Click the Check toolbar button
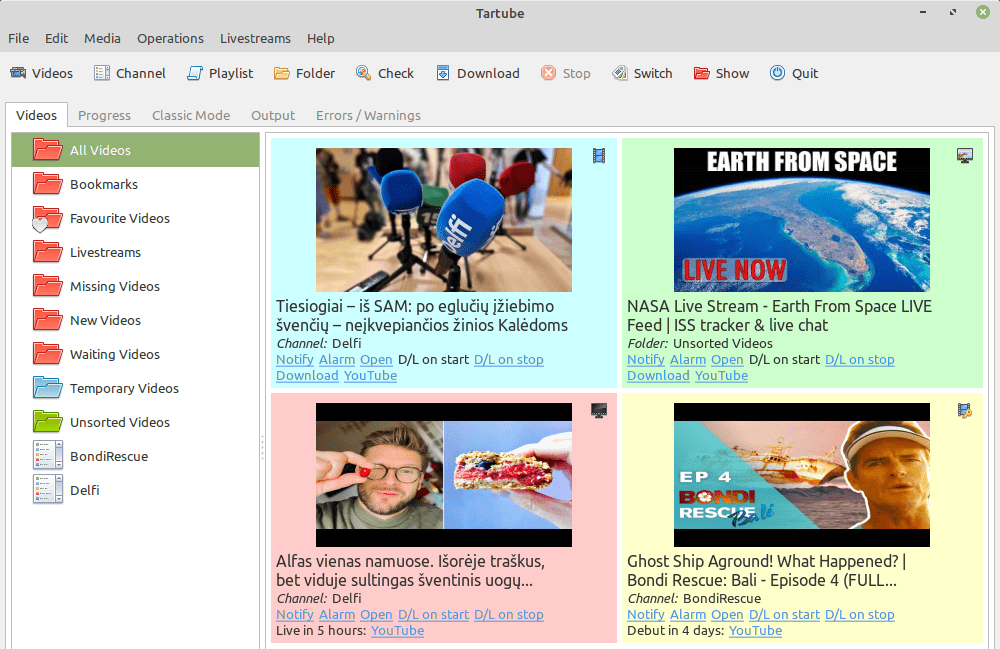 click(384, 73)
